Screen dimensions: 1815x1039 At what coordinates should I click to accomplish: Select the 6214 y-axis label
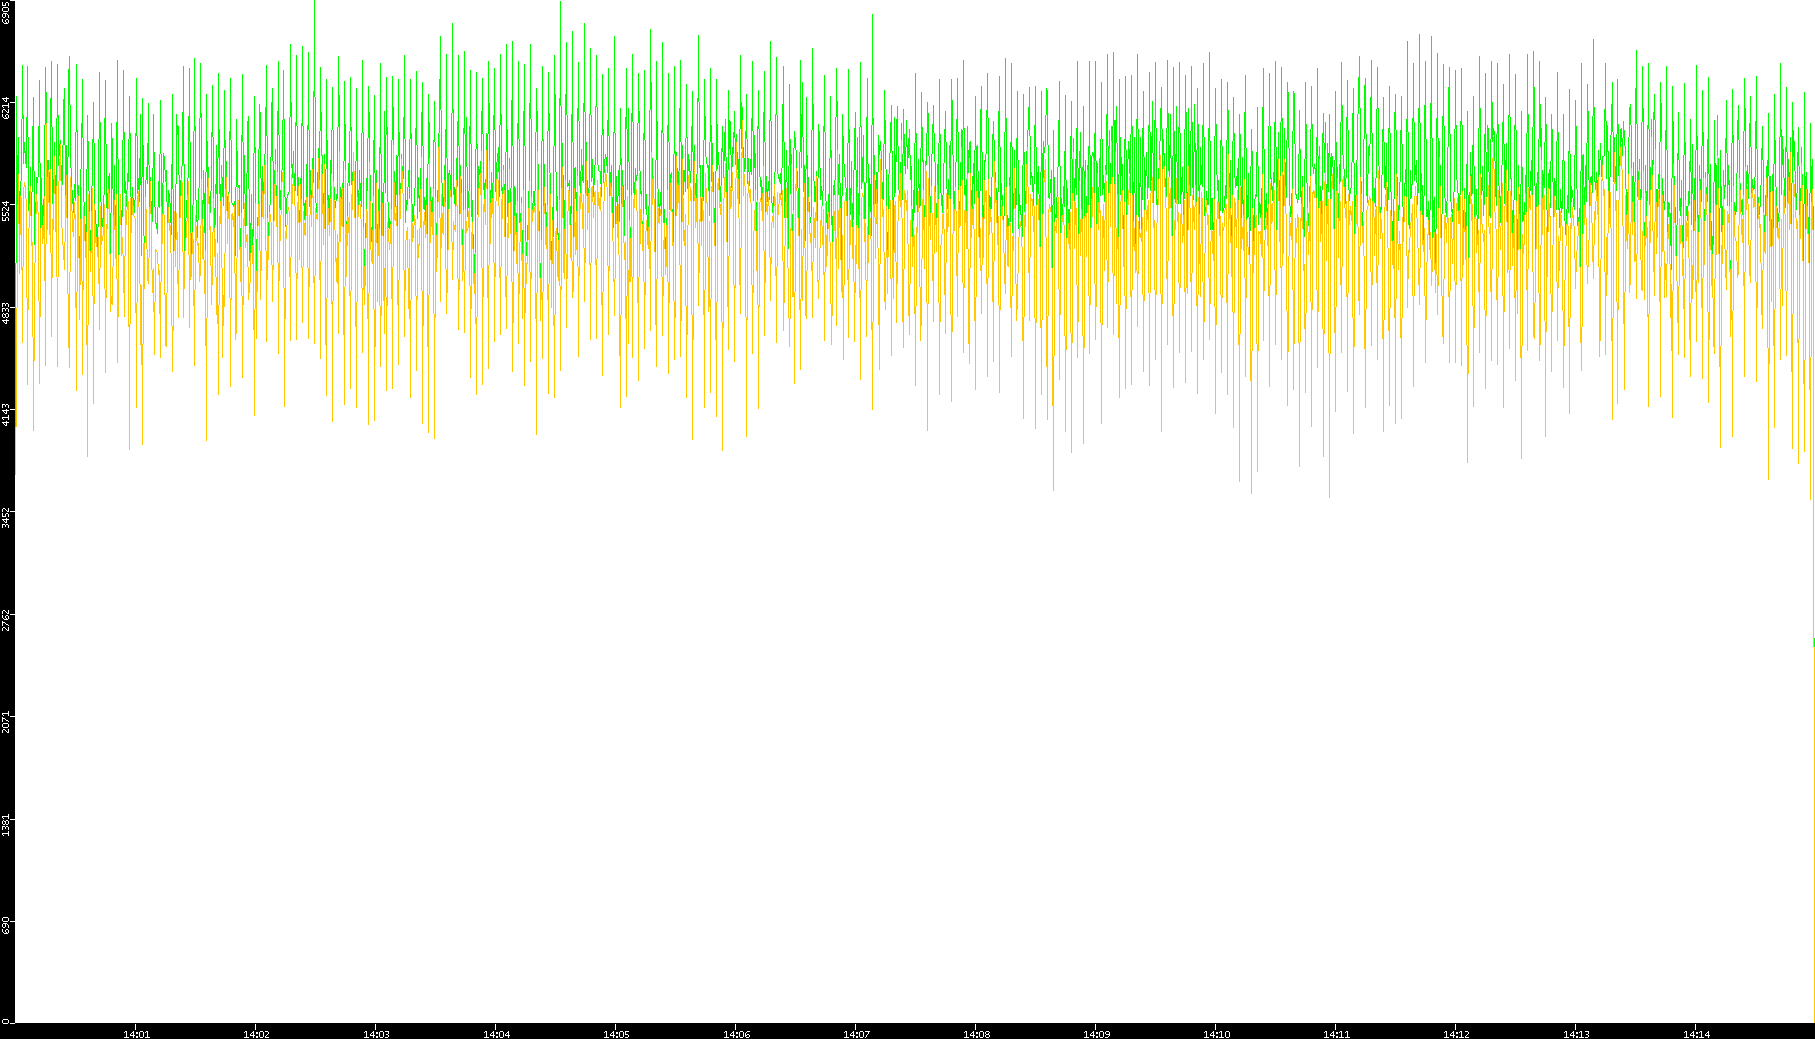coord(7,108)
